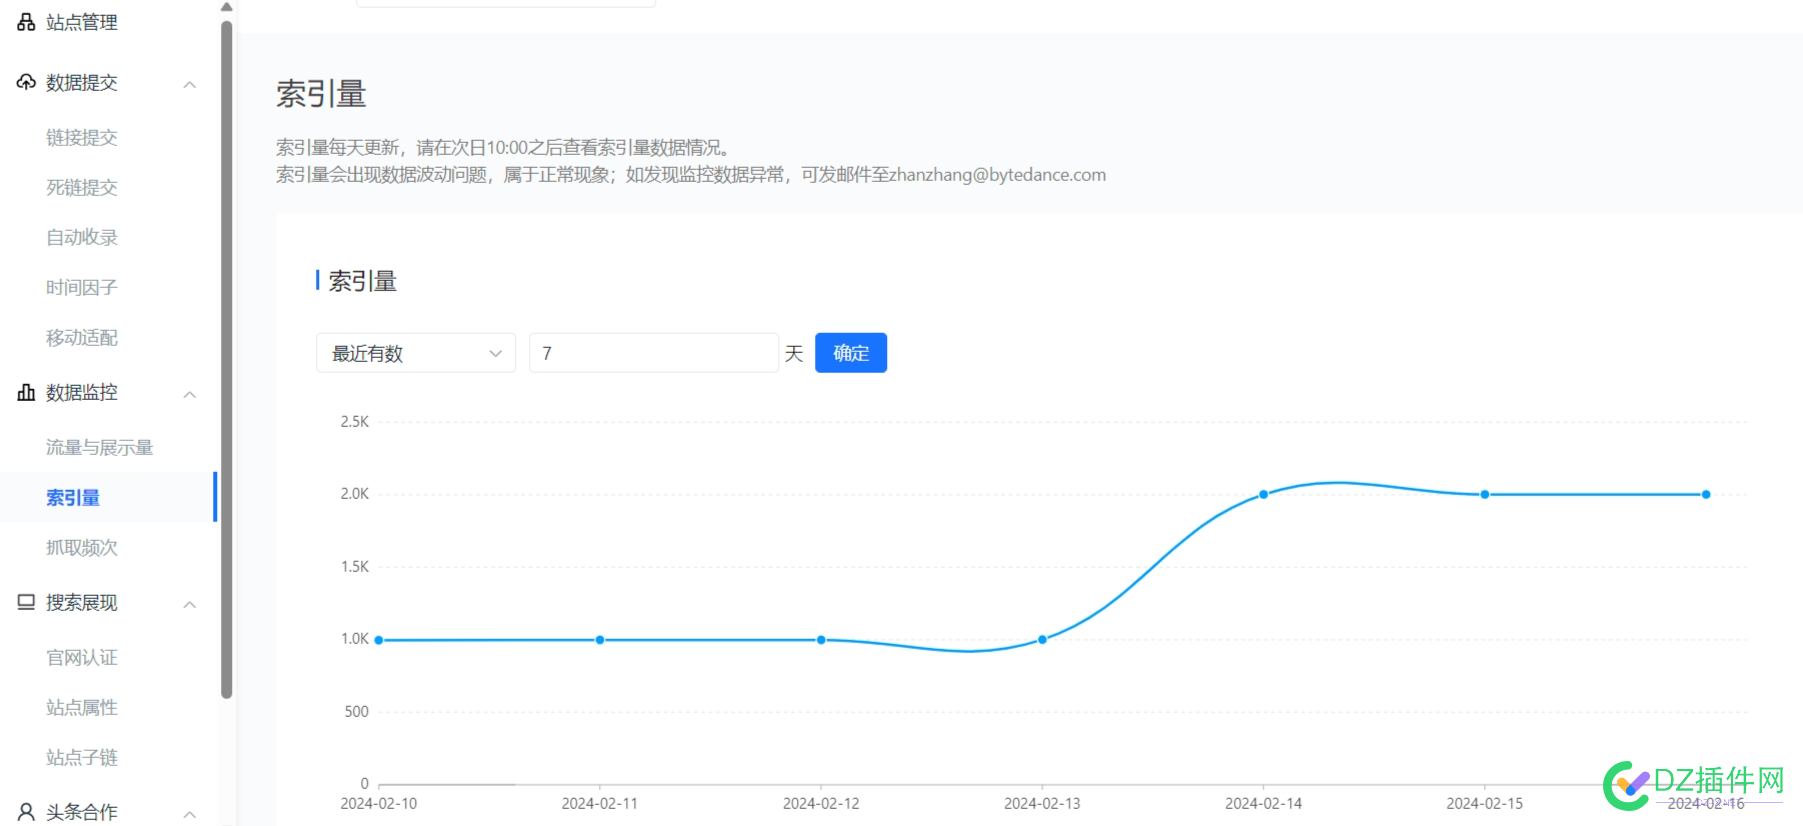The width and height of the screenshot is (1803, 826).
Task: Go to 自动收录 page
Action: point(82,237)
